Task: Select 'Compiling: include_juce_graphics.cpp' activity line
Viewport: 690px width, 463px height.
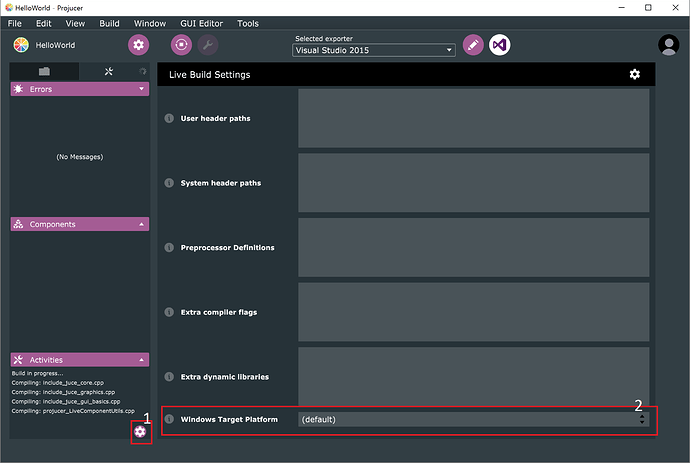Action: tap(63, 392)
